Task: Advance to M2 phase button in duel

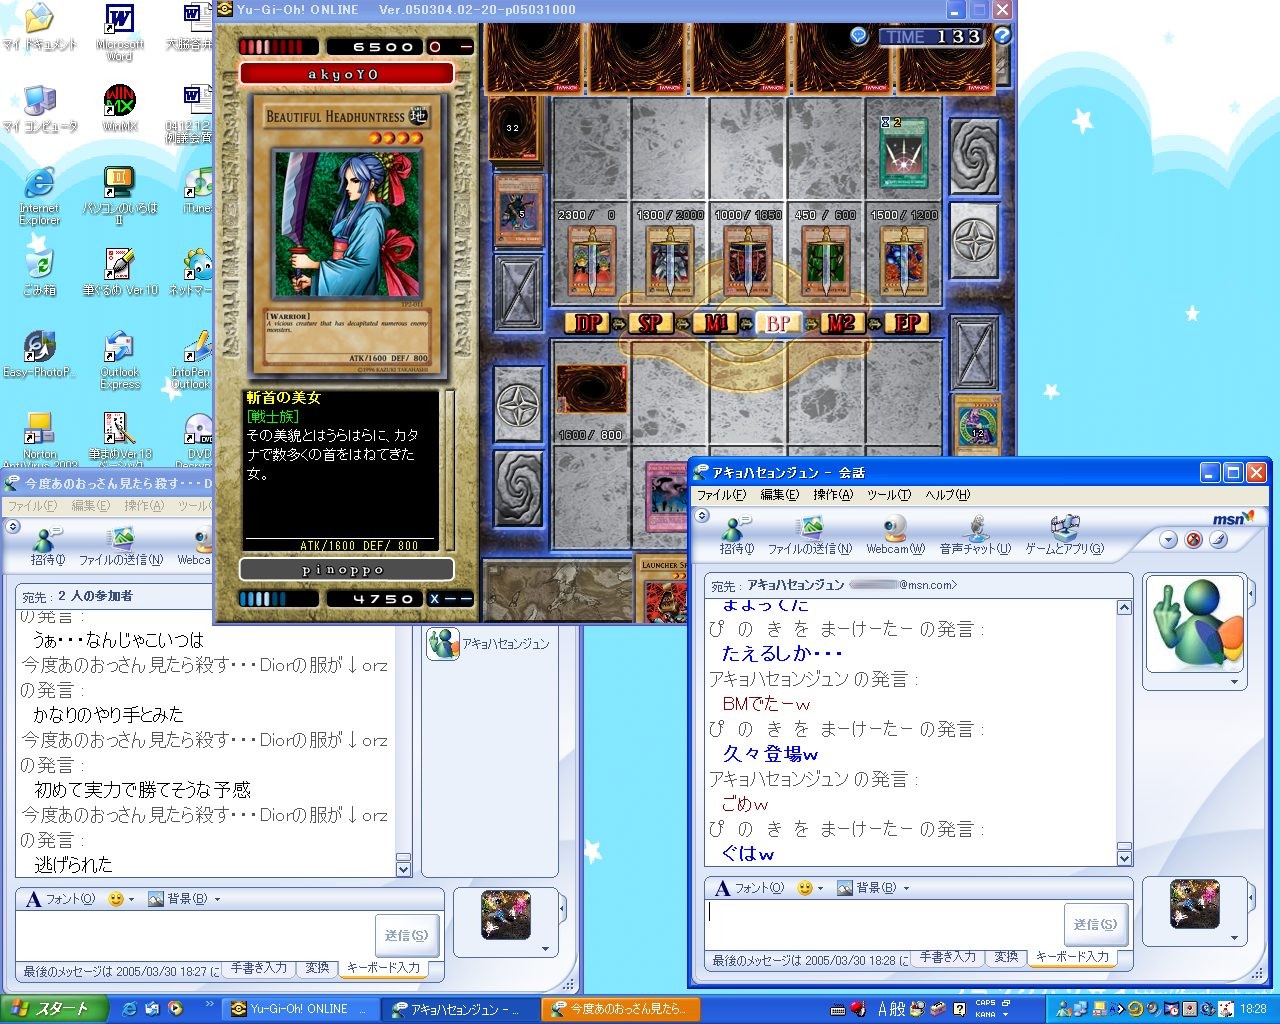Action: pyautogui.click(x=840, y=323)
